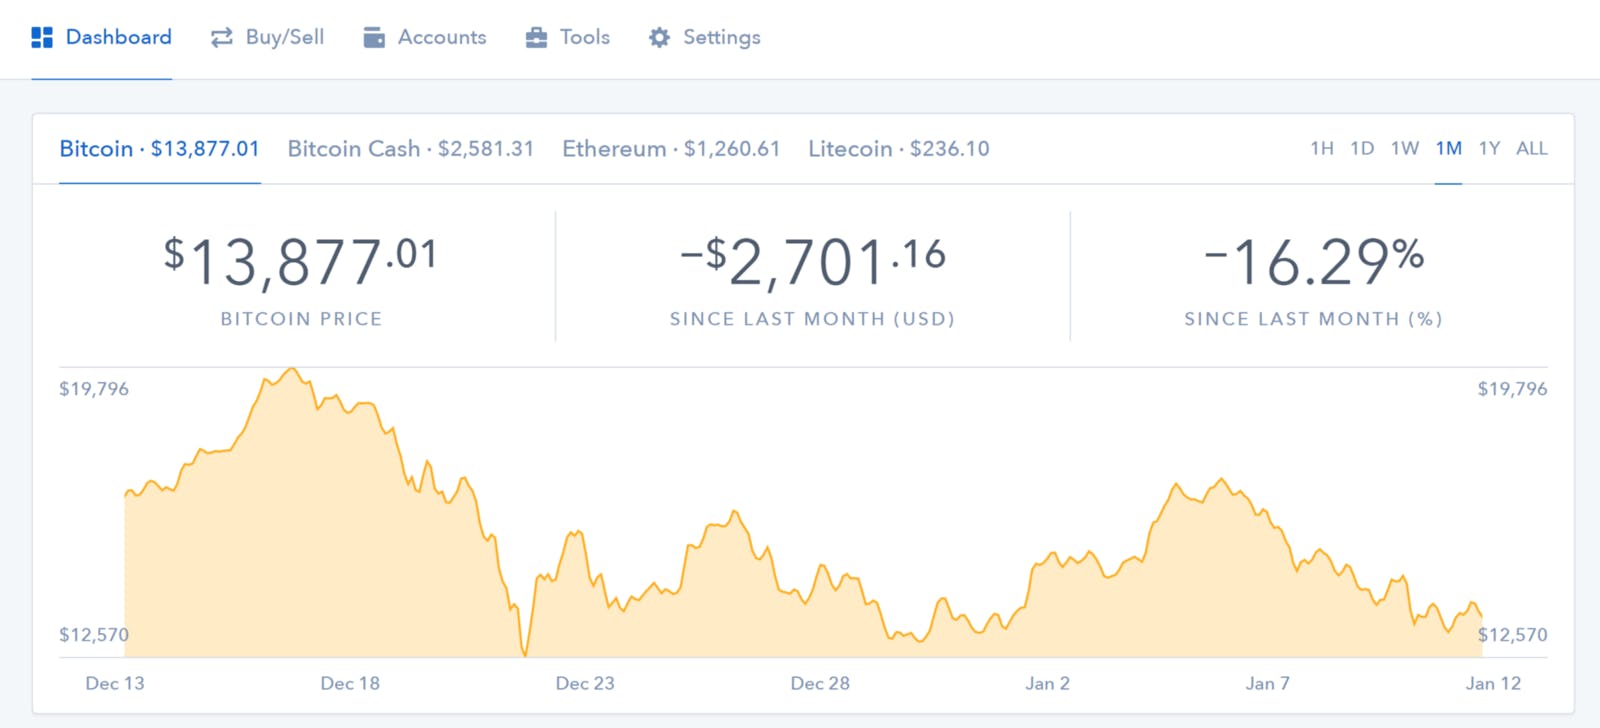Click the Buy/Sell swap arrows icon
Image resolution: width=1600 pixels, height=728 pixels.
[x=221, y=37]
